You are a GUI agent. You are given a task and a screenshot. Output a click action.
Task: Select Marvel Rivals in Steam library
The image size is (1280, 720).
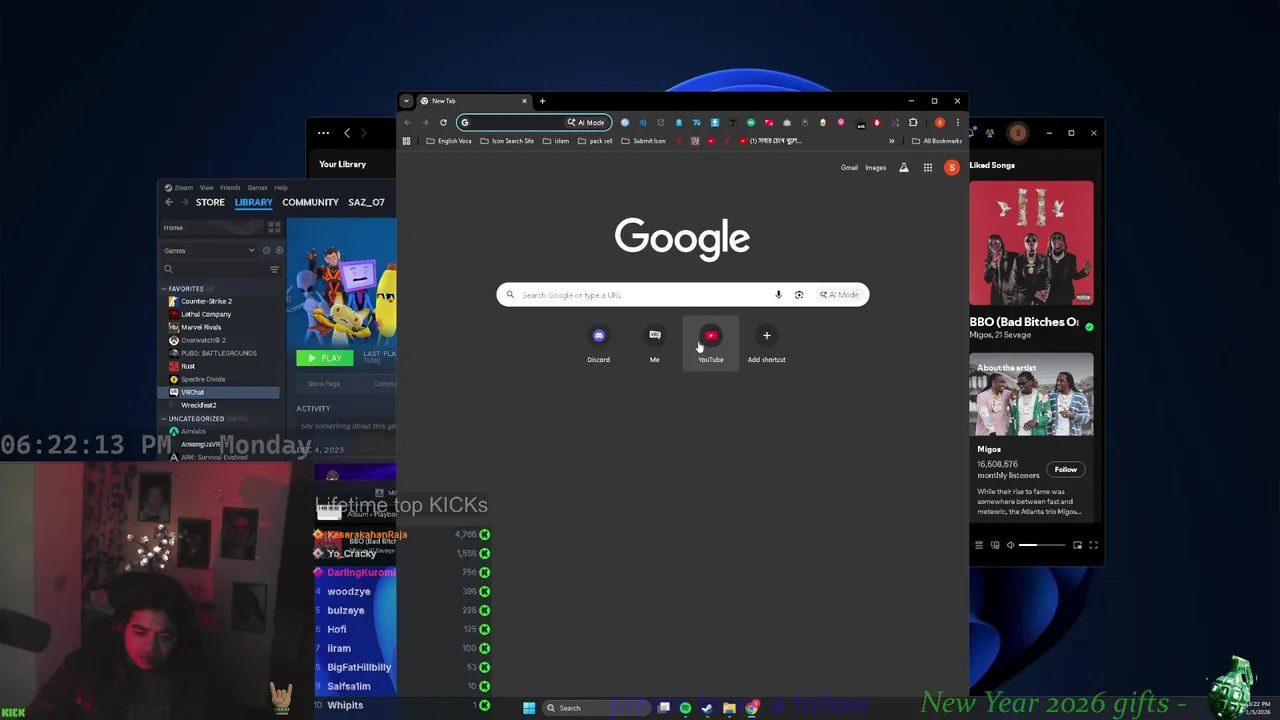coord(201,327)
